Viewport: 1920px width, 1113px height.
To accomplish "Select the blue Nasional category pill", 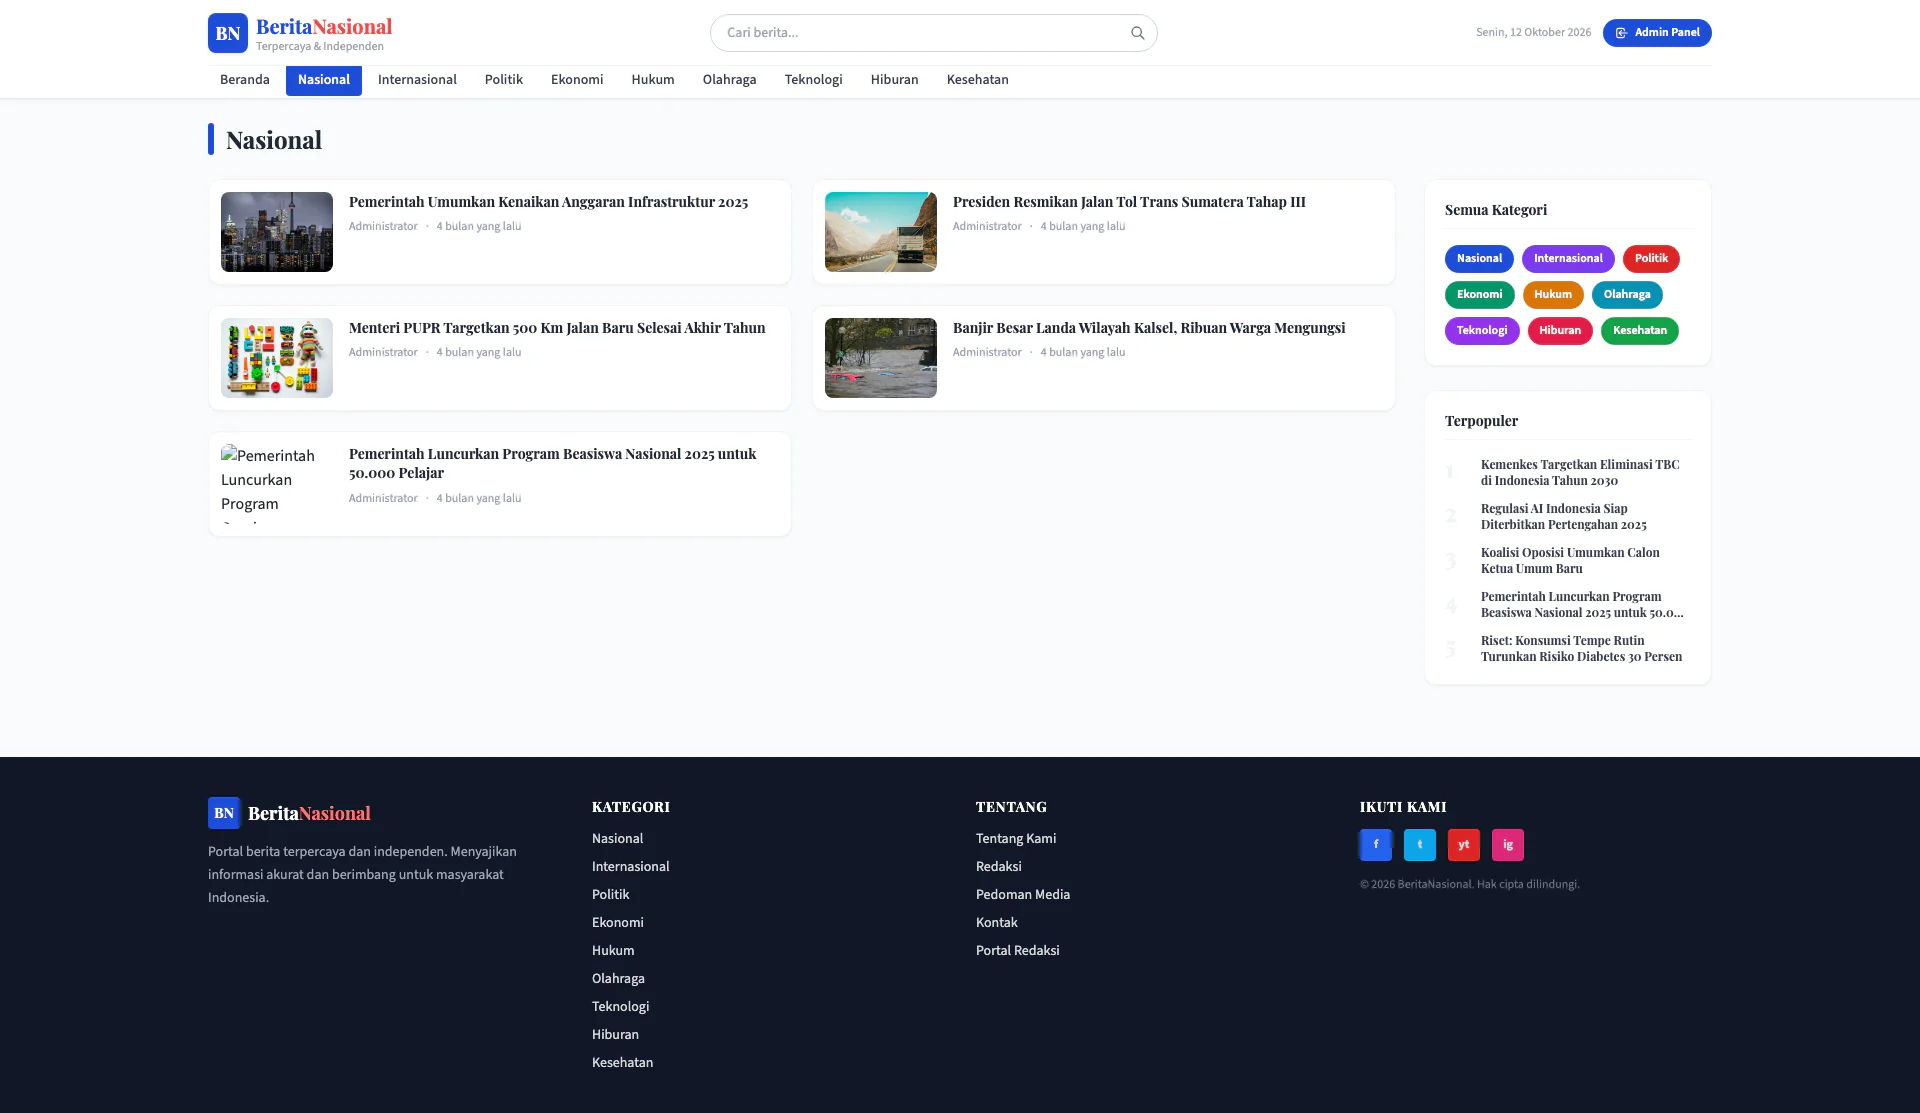I will tap(1479, 259).
